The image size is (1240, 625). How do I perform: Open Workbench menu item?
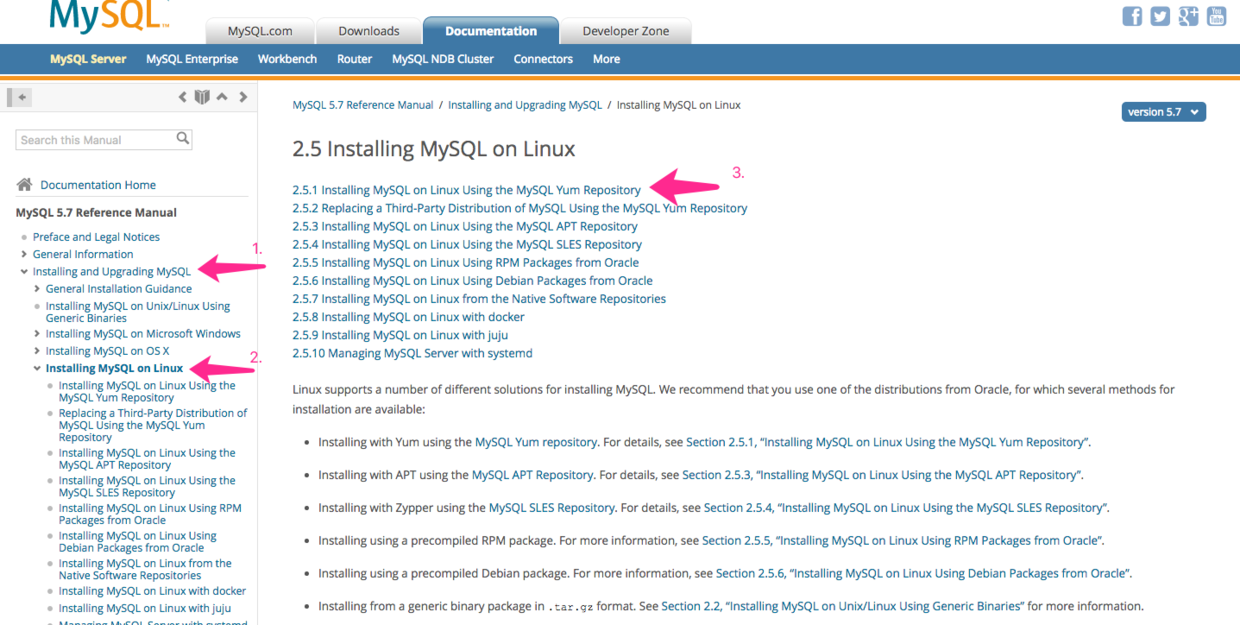287,59
